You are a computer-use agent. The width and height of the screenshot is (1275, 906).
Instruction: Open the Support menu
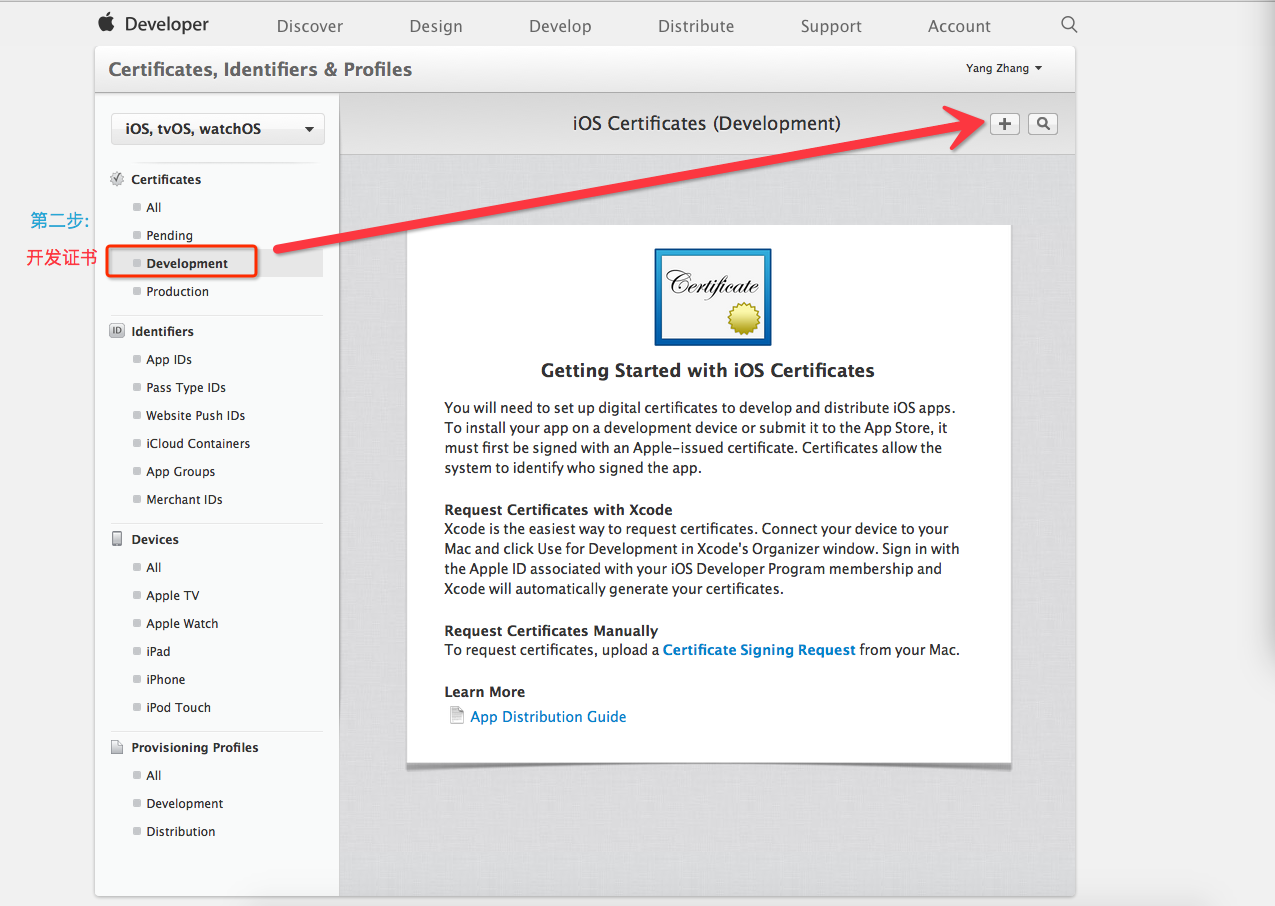[831, 26]
